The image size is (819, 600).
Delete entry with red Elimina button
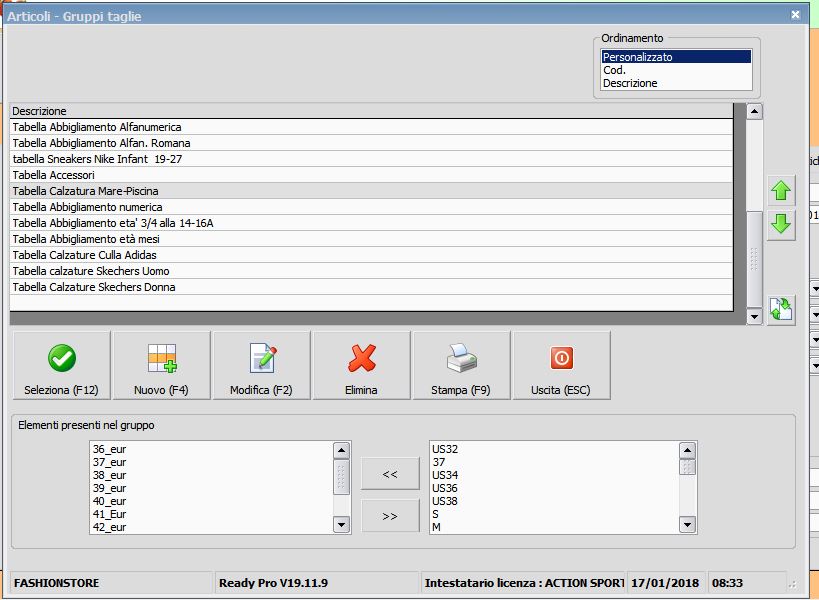coord(361,366)
